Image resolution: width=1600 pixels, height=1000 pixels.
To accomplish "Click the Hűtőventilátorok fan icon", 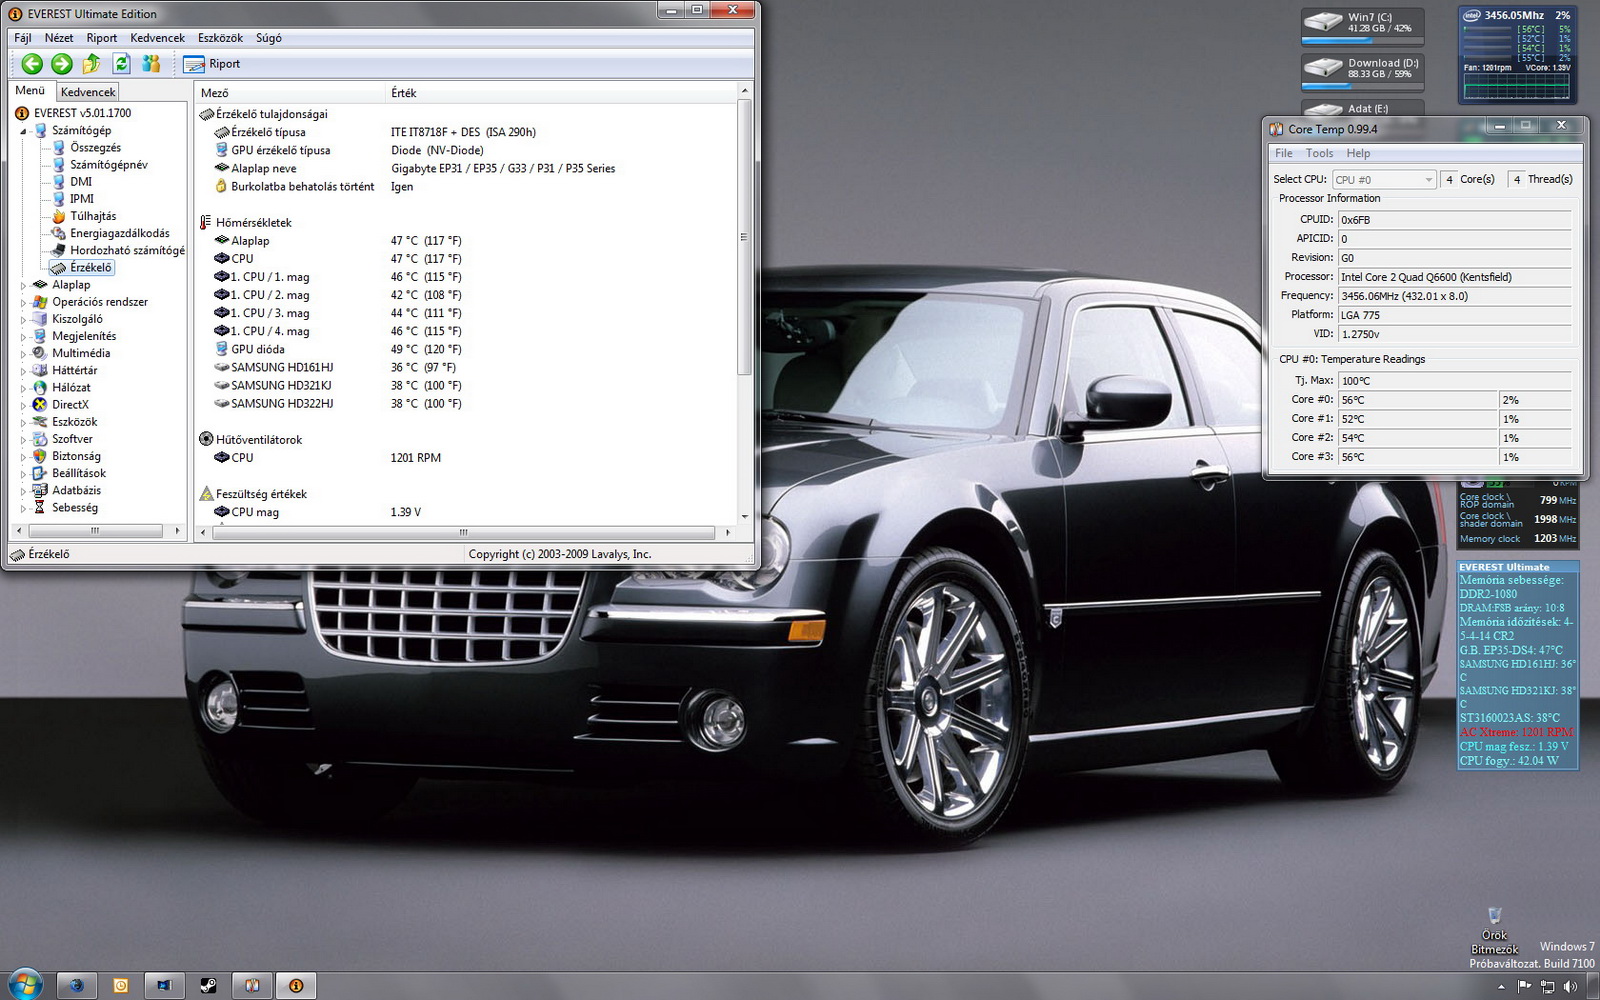I will coord(206,439).
